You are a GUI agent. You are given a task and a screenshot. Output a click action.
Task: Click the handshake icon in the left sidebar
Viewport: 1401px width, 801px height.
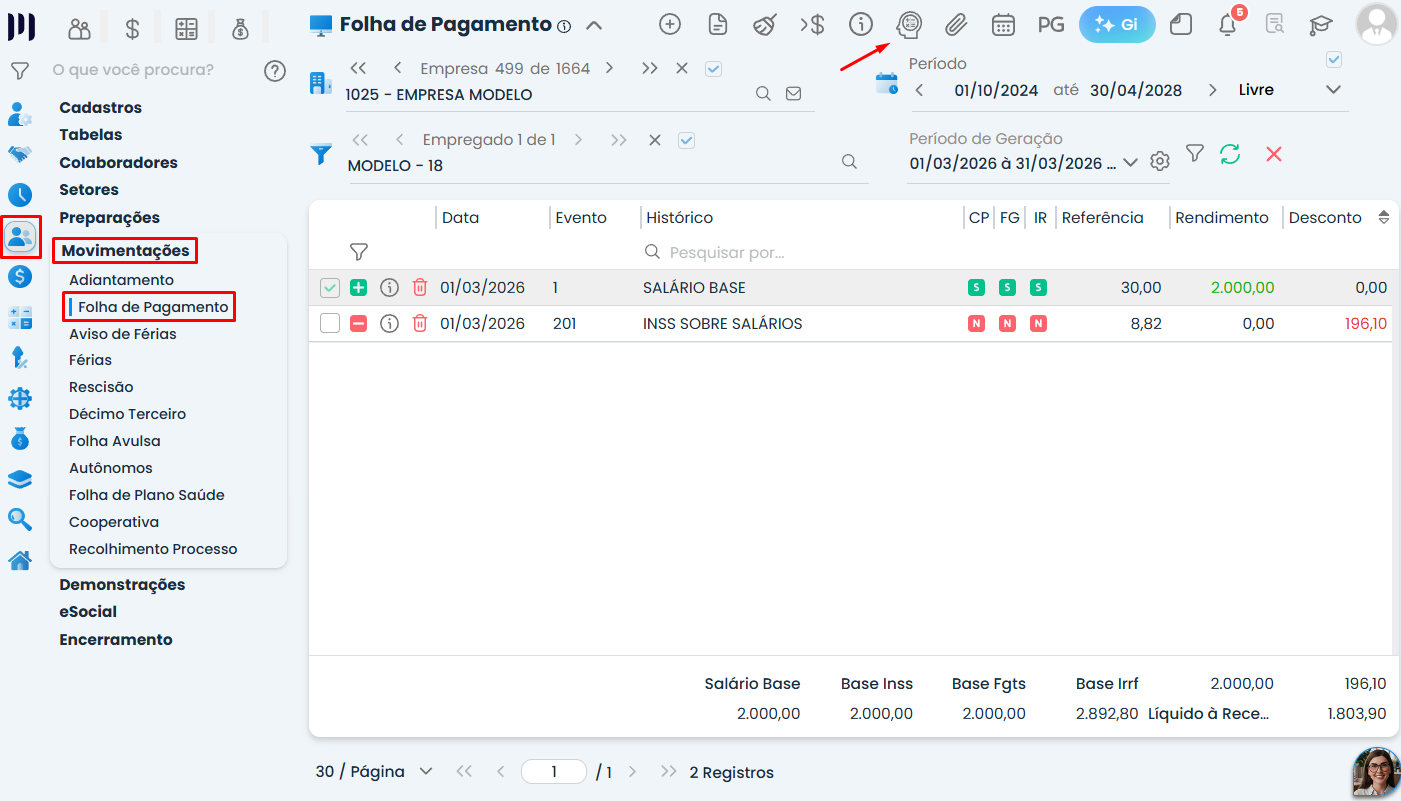click(20, 154)
